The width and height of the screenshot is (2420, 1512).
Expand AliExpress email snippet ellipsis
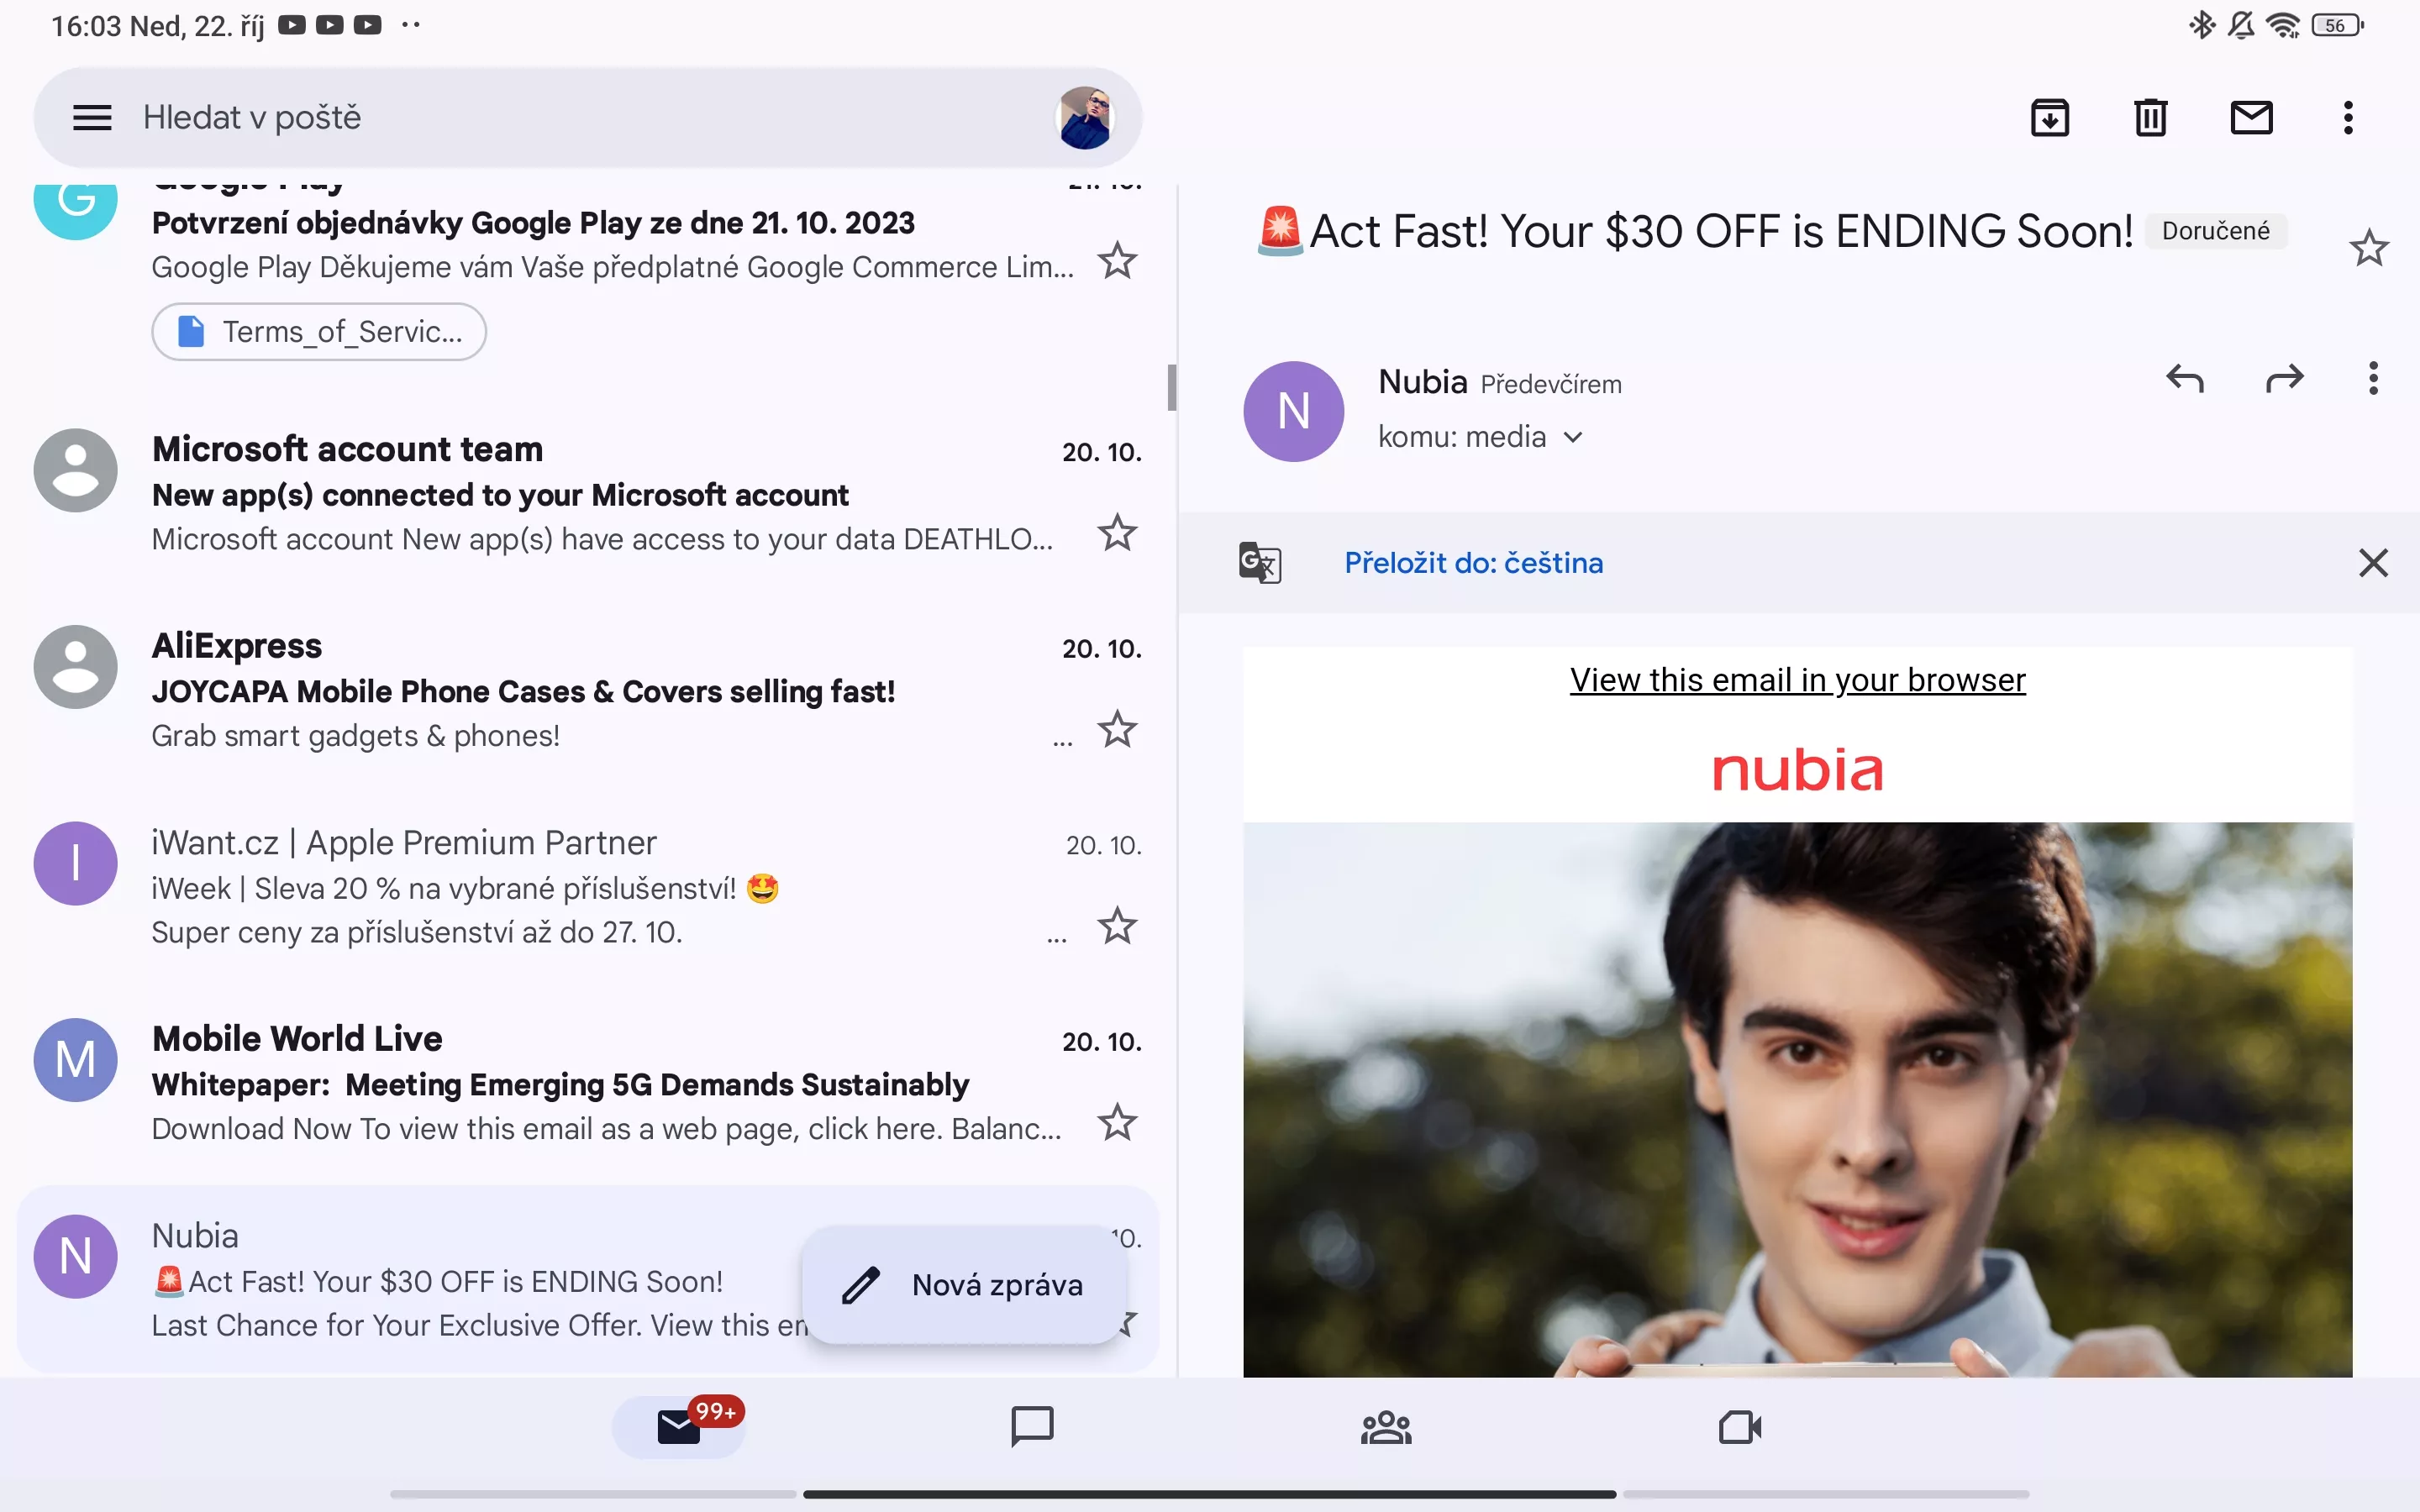[1062, 742]
